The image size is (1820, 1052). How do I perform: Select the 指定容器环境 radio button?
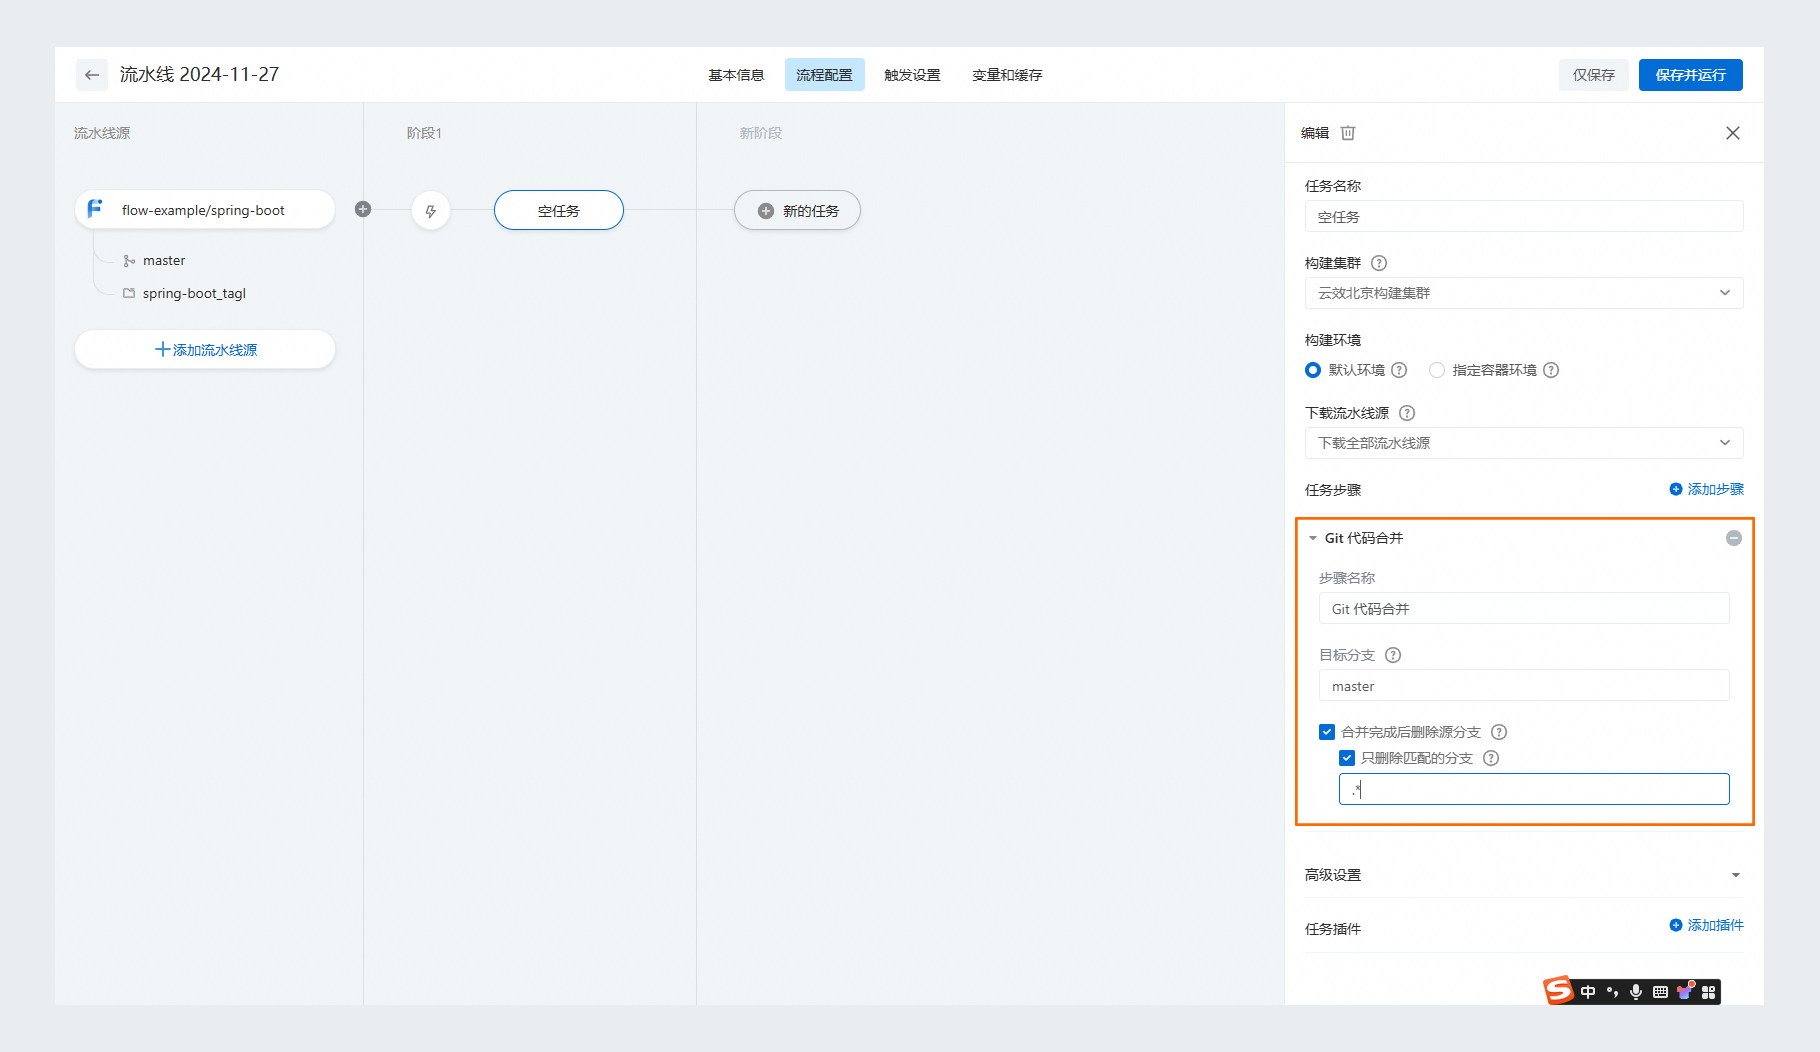(1437, 370)
